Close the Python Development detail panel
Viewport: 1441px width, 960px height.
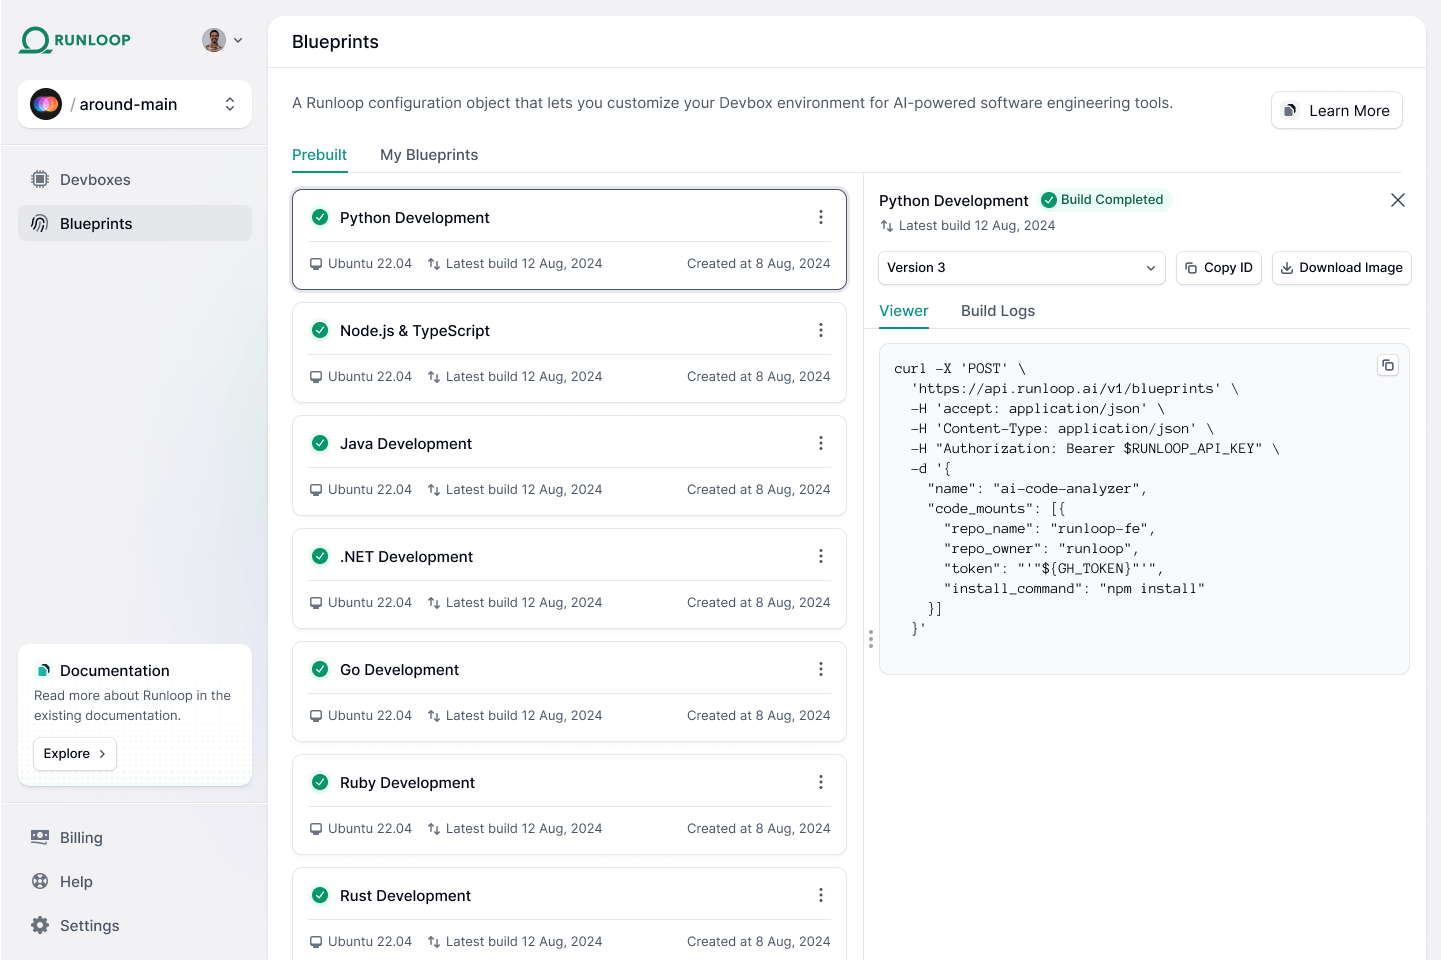1397,200
